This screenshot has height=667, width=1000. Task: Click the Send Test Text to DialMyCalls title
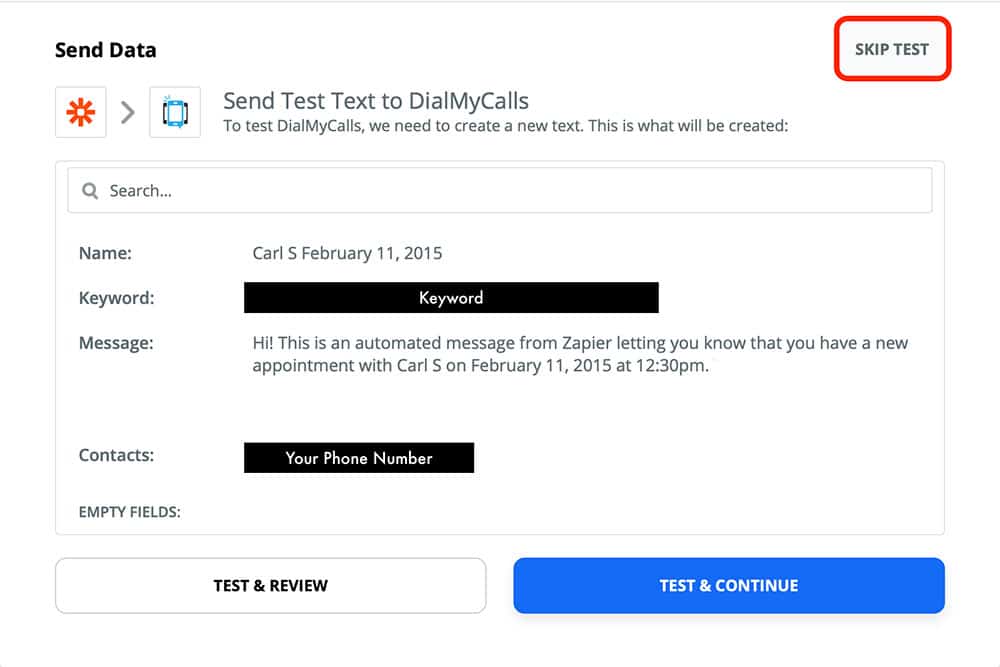(375, 101)
